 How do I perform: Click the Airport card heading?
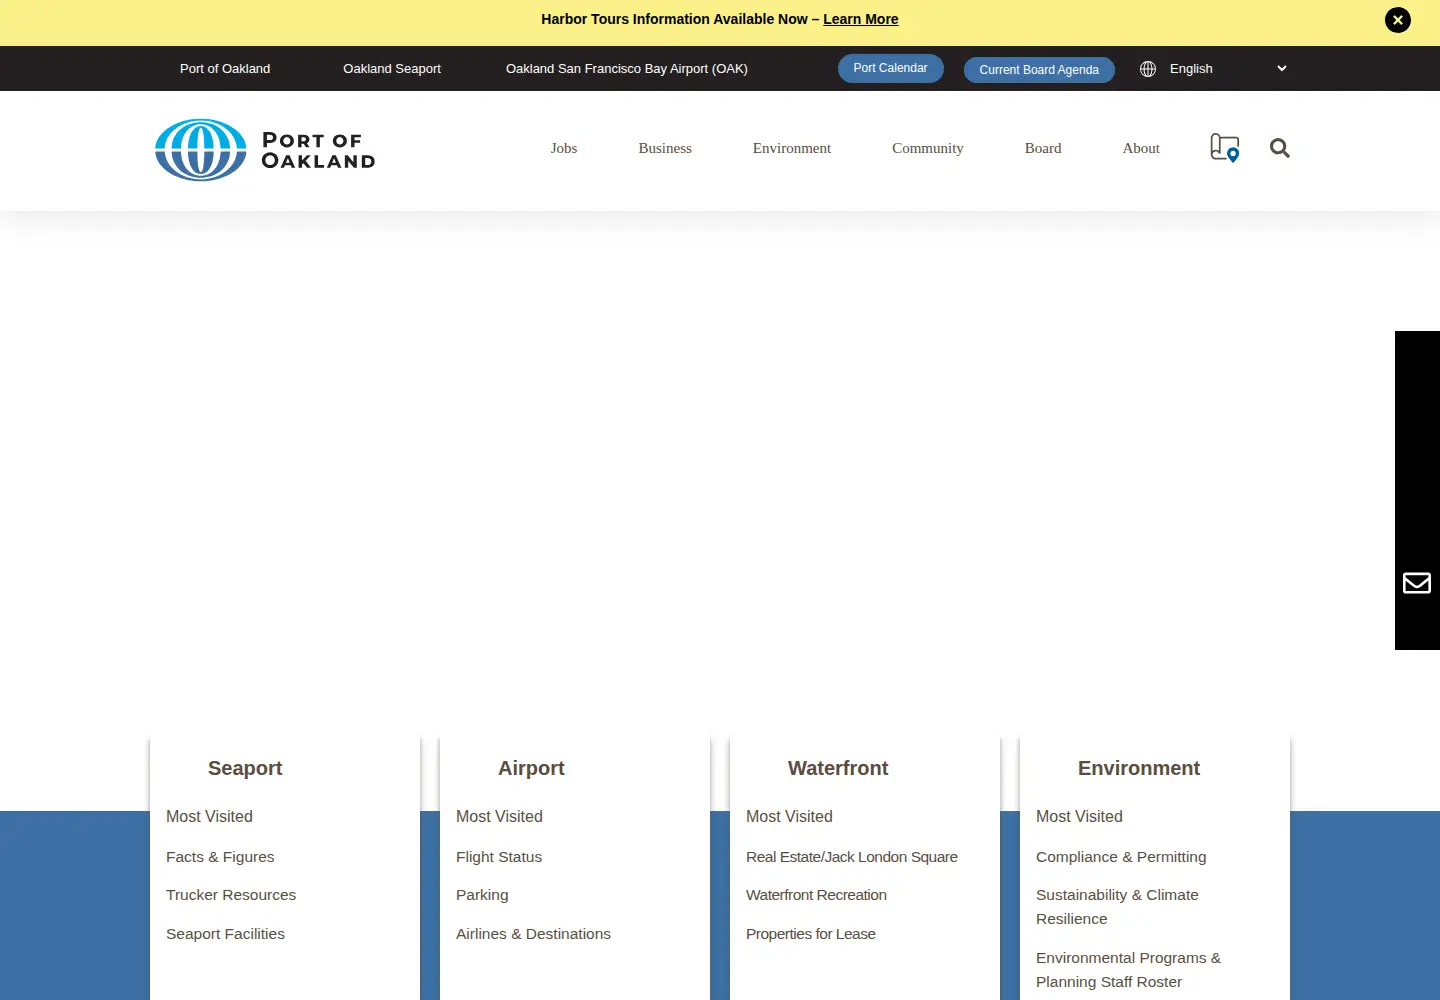pyautogui.click(x=531, y=768)
